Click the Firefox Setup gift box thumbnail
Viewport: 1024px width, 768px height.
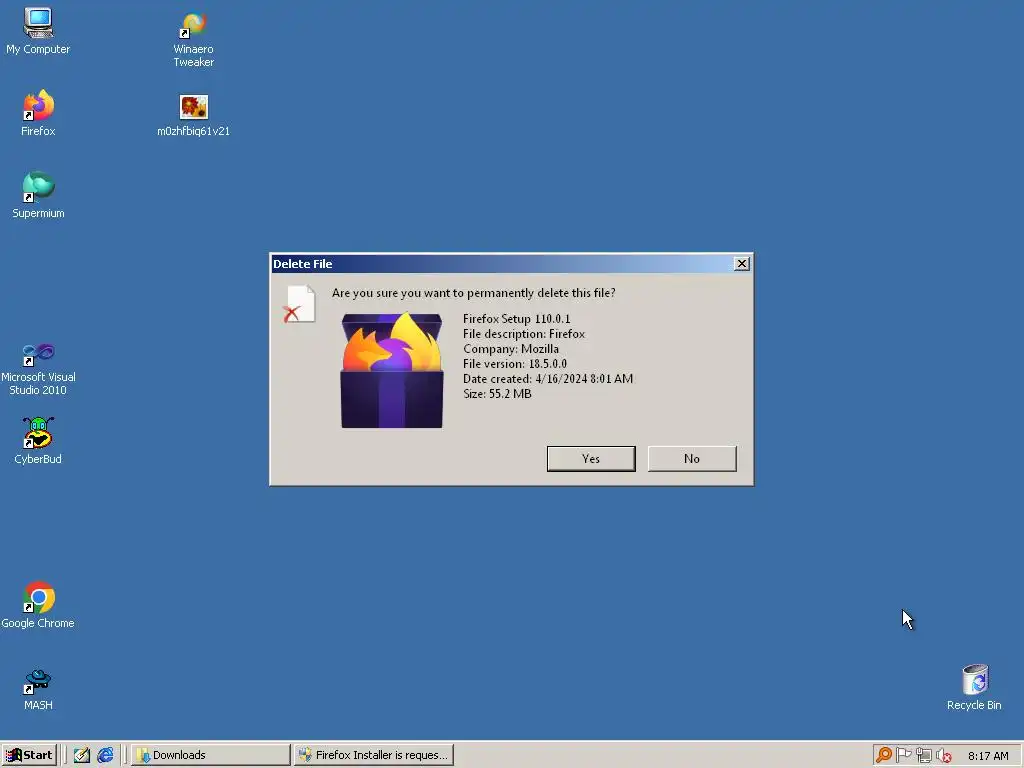[392, 370]
